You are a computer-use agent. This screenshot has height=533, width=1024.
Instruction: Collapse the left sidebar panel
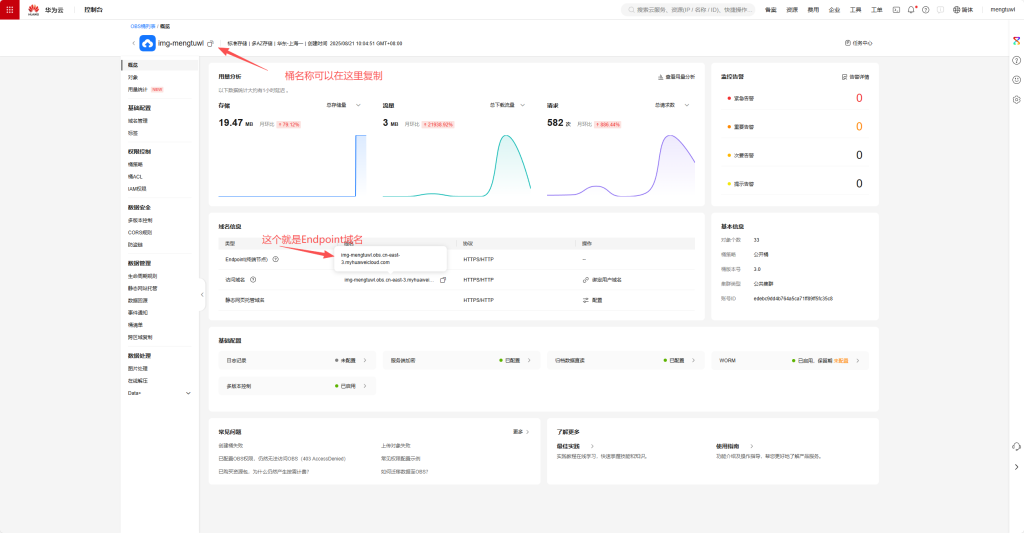click(x=202, y=294)
